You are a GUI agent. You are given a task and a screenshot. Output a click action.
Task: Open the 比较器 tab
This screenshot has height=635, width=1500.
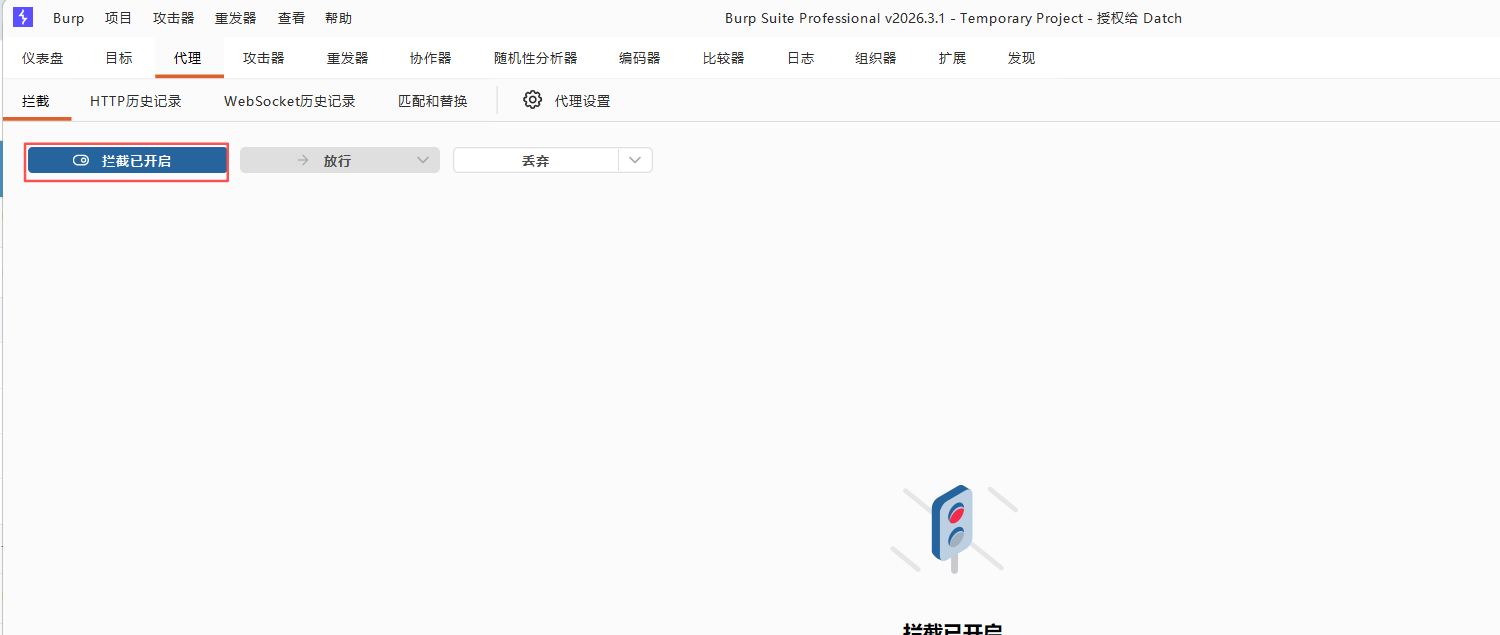724,58
